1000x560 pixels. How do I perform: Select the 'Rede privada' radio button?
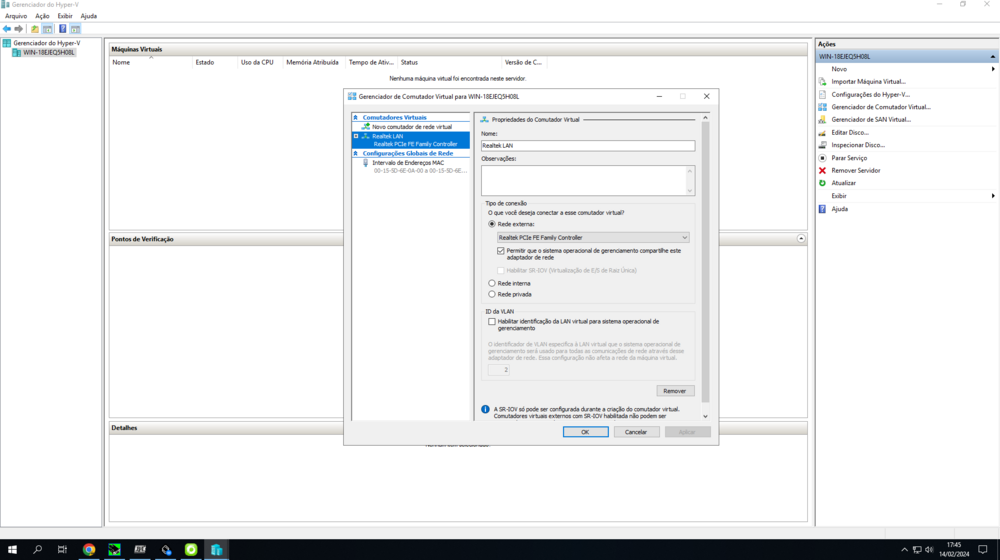[x=492, y=294]
